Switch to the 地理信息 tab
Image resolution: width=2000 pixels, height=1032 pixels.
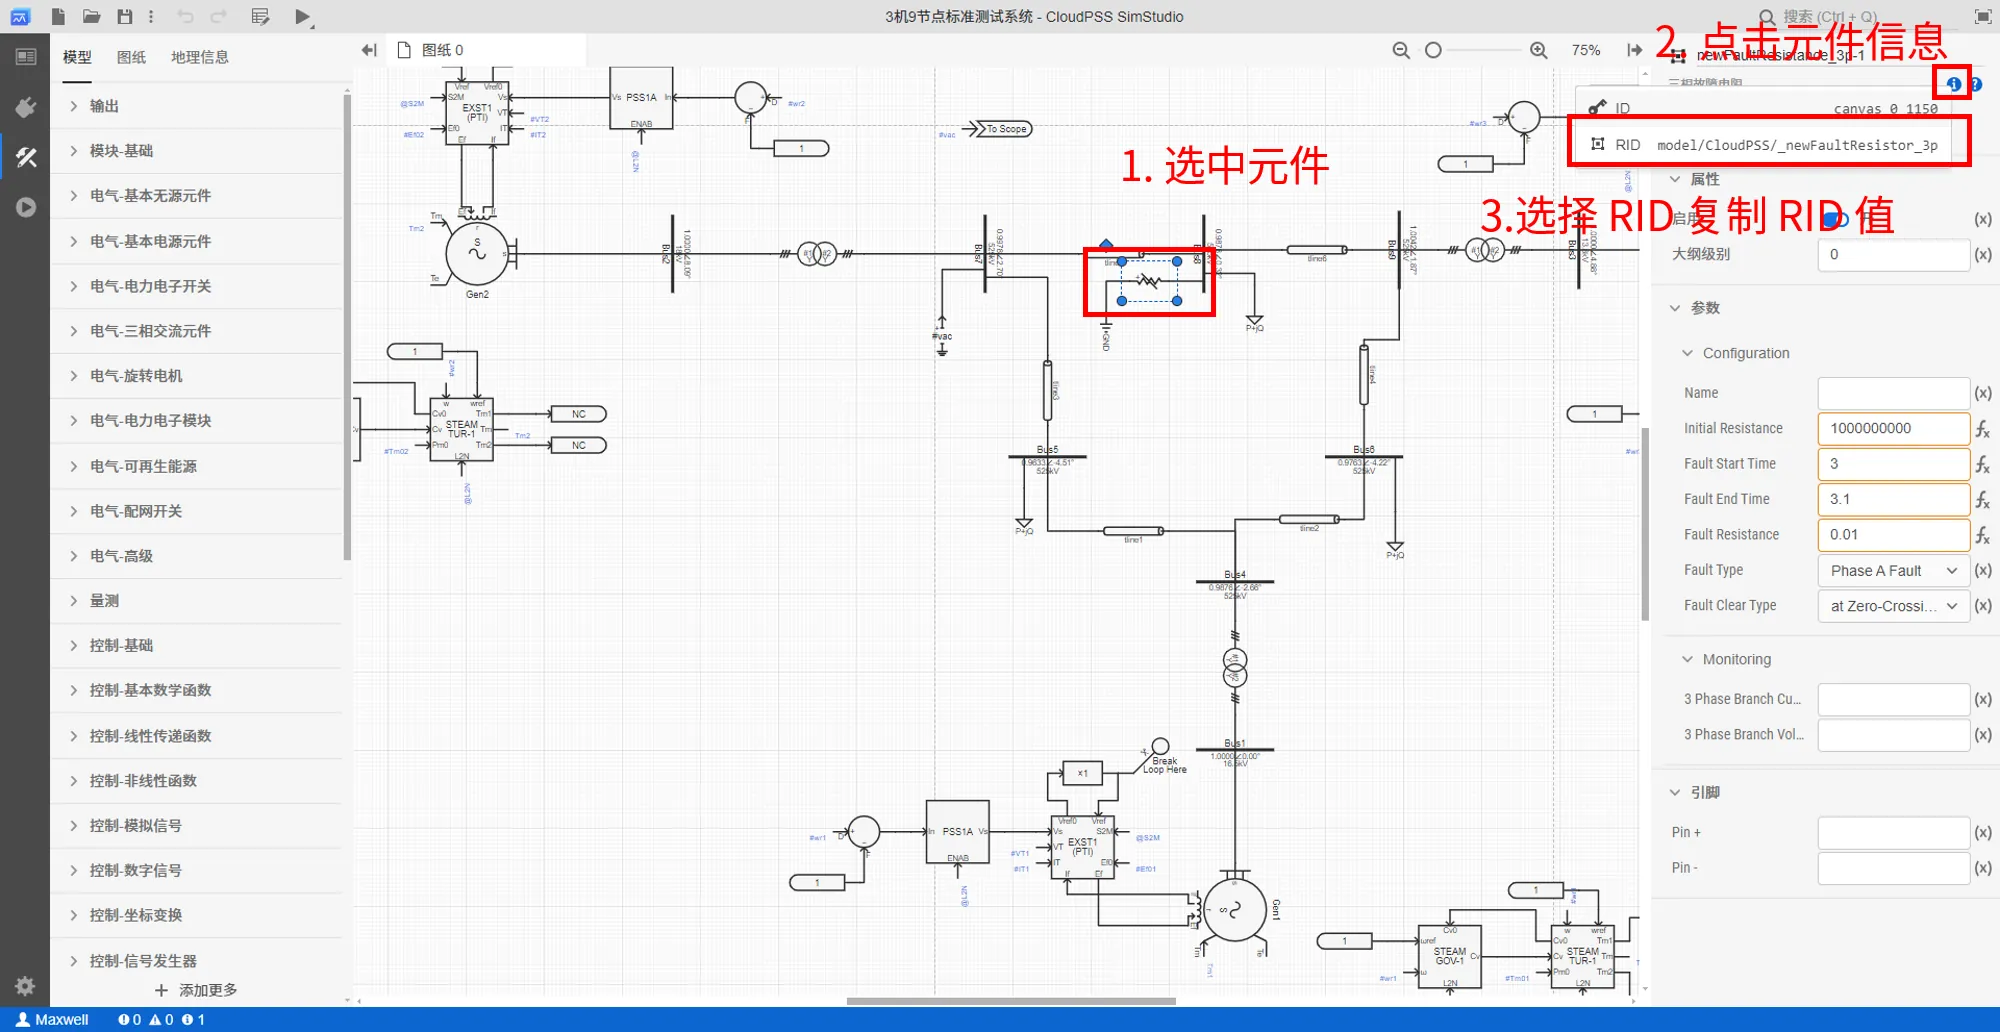[199, 57]
